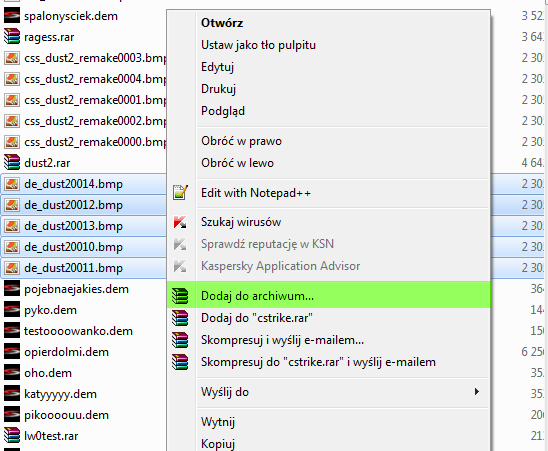Viewport: 548px width, 451px height.
Task: Choose Obróć w prawo
Action: click(x=241, y=141)
